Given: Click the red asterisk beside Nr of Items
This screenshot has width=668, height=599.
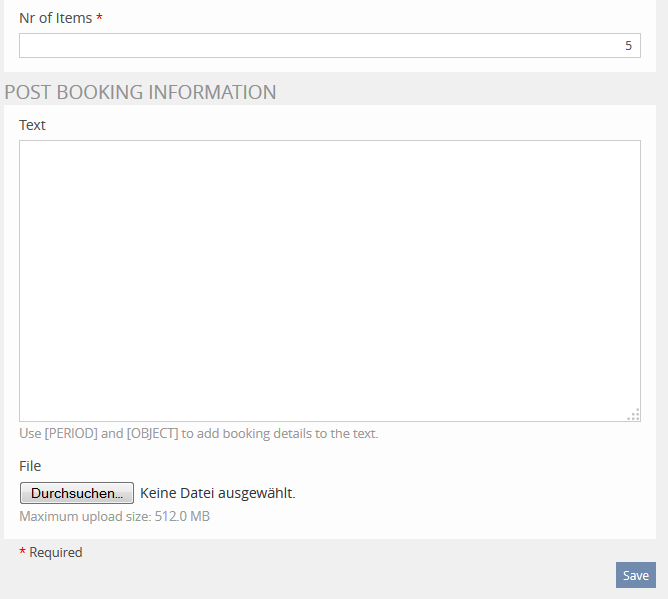Looking at the screenshot, I should (x=100, y=19).
